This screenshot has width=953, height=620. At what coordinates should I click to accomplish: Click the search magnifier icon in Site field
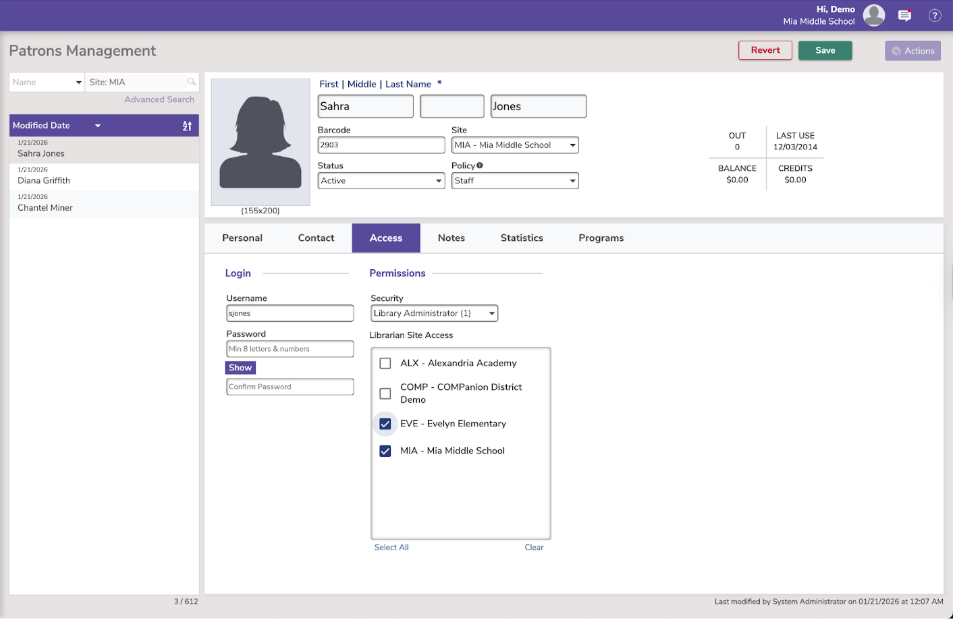tap(191, 82)
